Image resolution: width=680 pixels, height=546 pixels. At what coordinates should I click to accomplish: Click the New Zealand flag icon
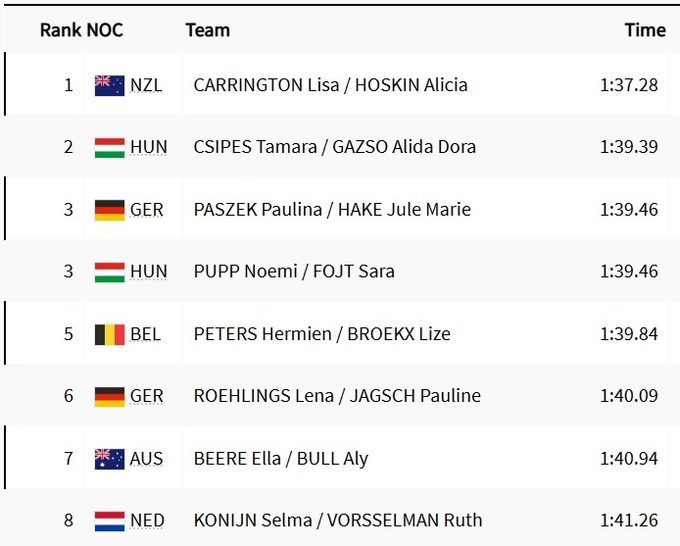click(109, 85)
